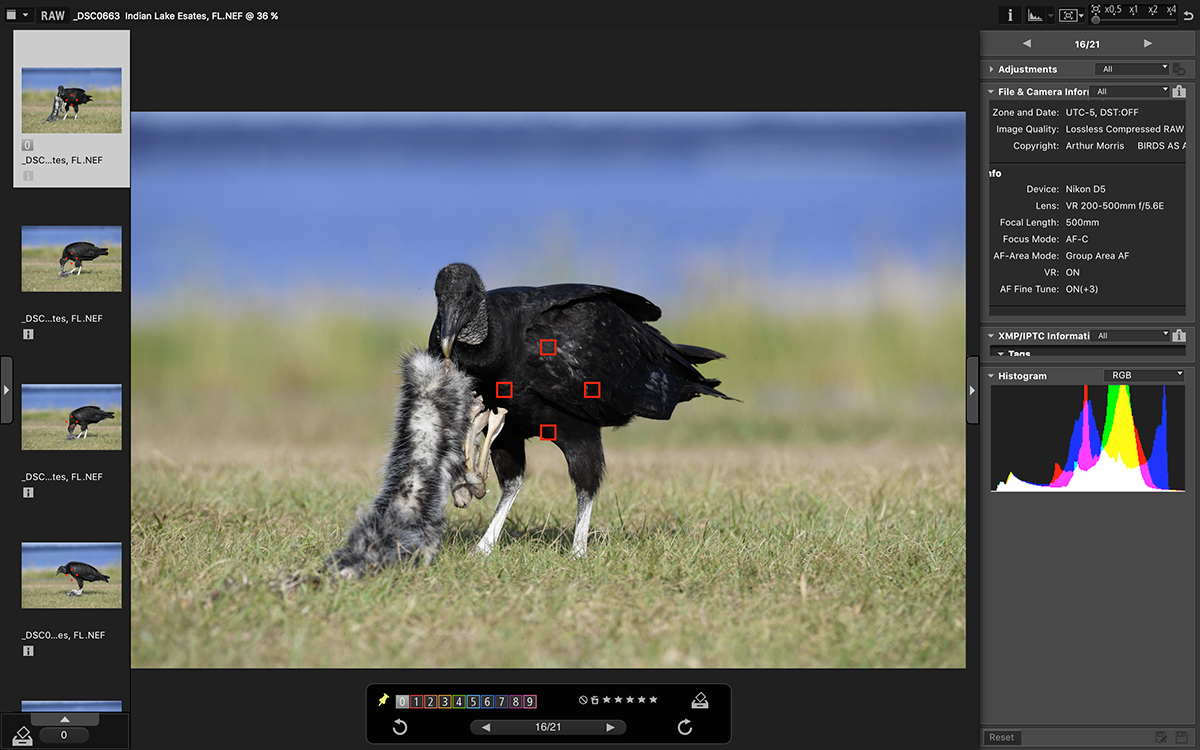Click the 0 label badge on the first thumbnail
Viewport: 1200px width, 750px height.
click(x=28, y=145)
